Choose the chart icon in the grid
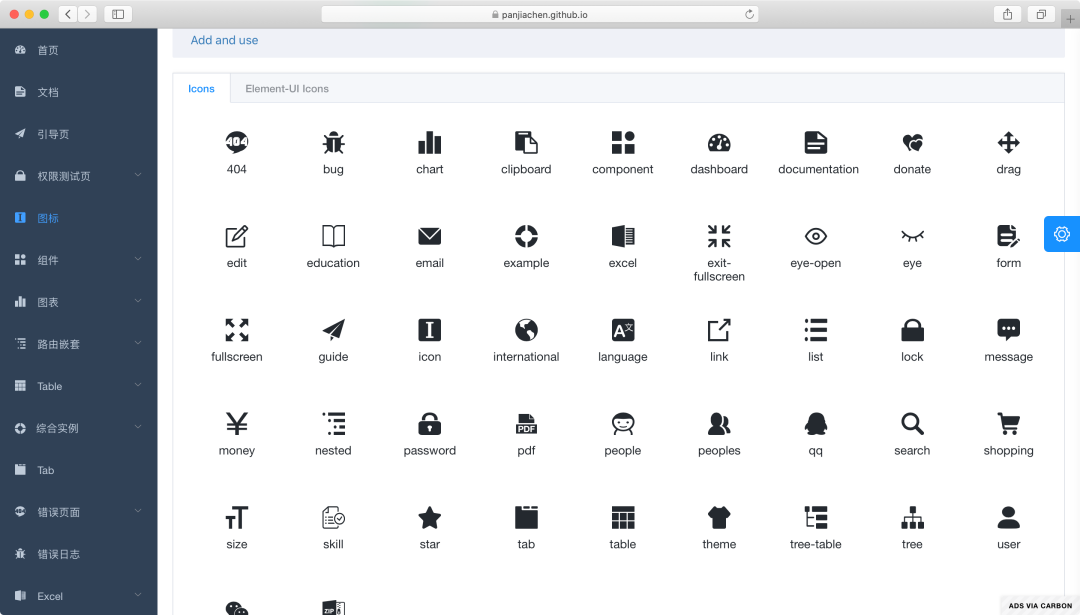The width and height of the screenshot is (1080, 615). pyautogui.click(x=430, y=143)
